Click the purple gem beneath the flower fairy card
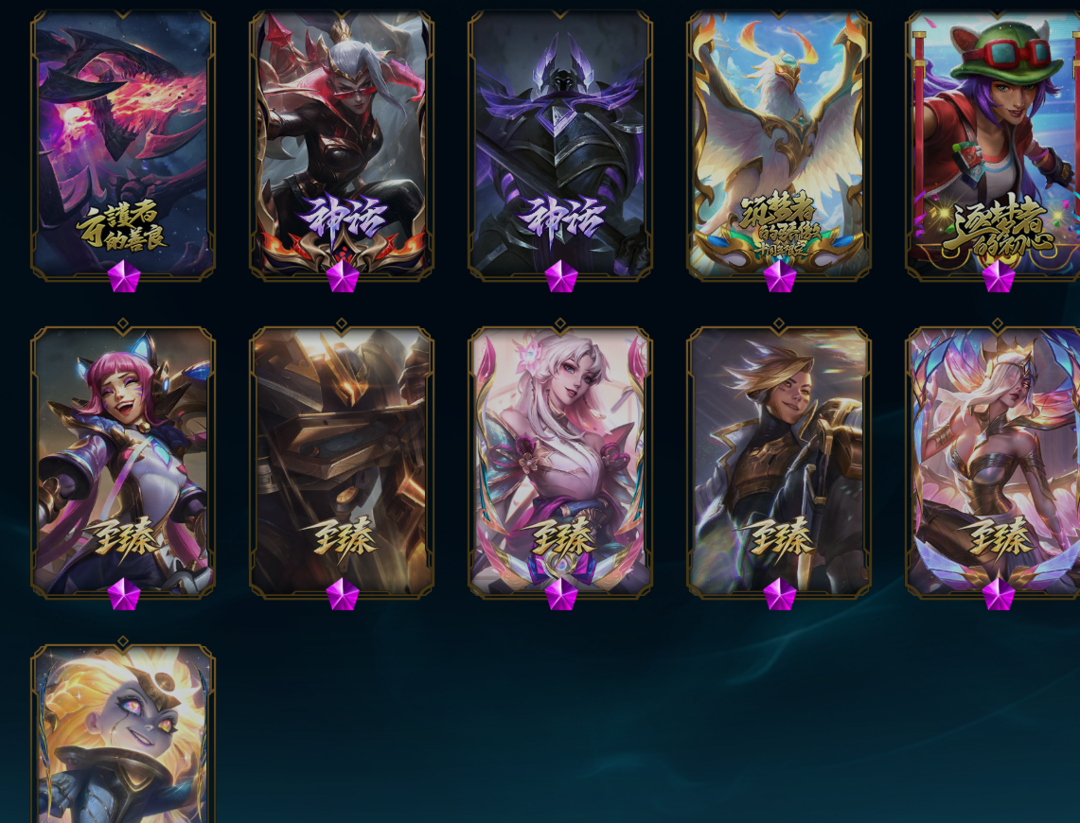Screen dimensions: 1080x823 point(561,594)
